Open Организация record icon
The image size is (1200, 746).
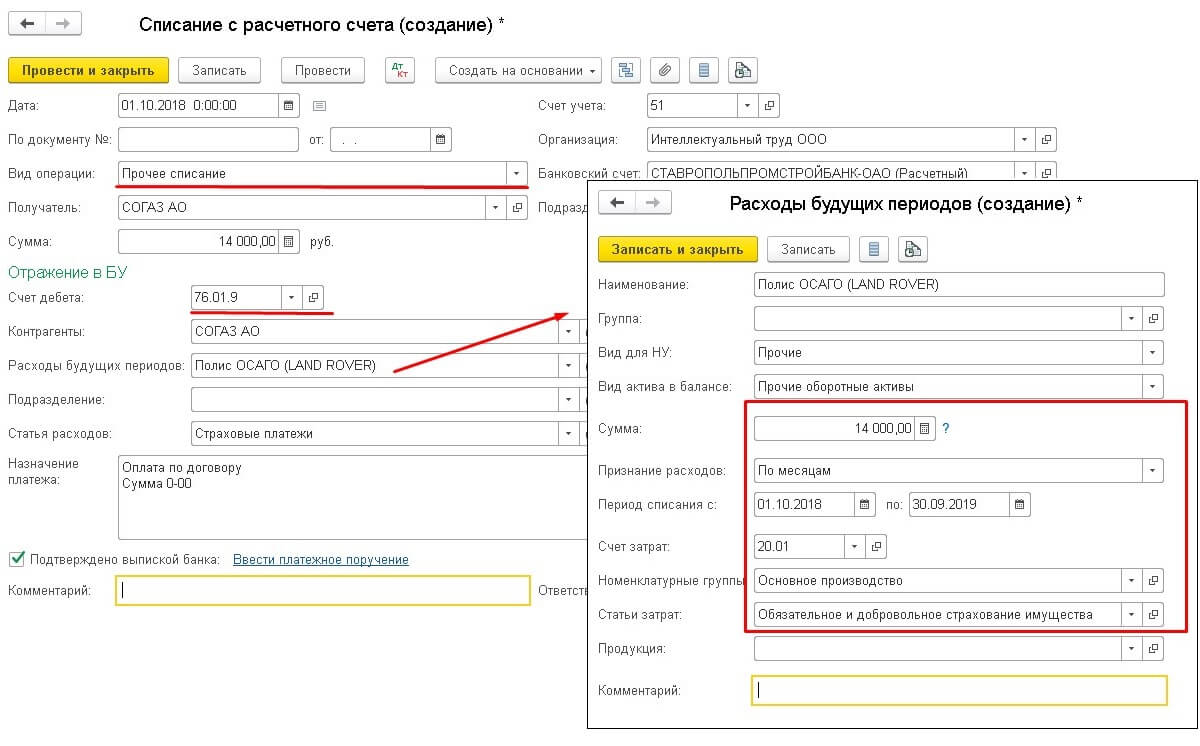coord(1046,139)
